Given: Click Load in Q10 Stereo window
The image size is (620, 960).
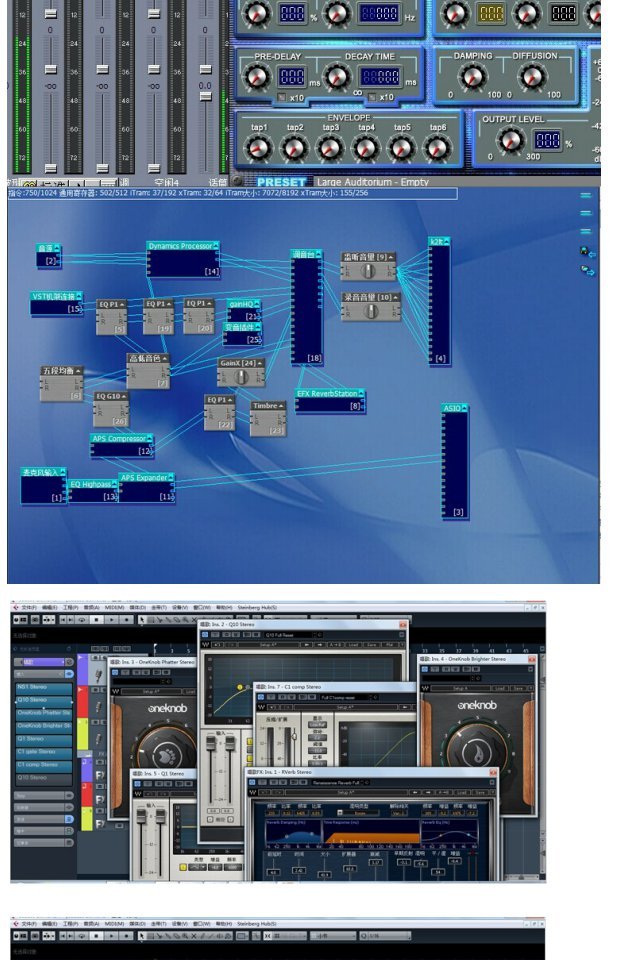Looking at the screenshot, I should (354, 645).
